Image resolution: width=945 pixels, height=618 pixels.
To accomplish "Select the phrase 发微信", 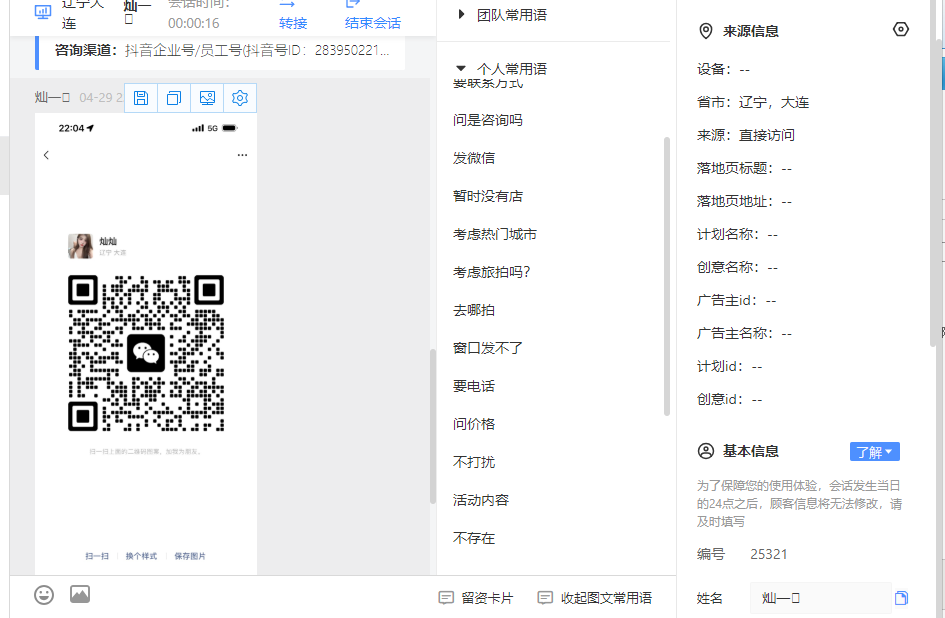I will point(474,158).
